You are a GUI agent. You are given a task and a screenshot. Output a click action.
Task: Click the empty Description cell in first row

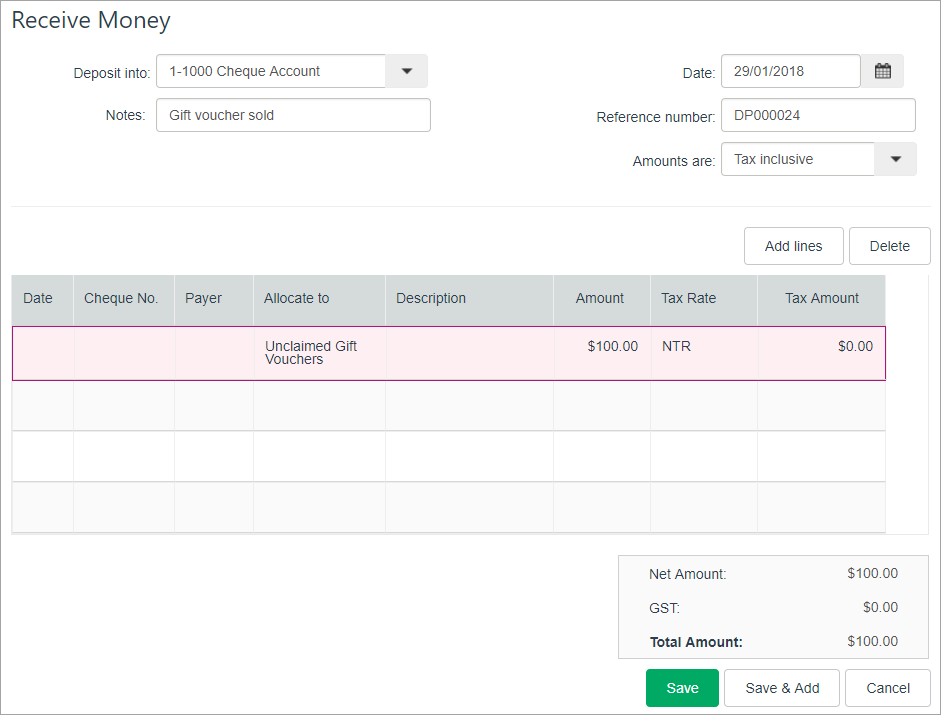(469, 353)
